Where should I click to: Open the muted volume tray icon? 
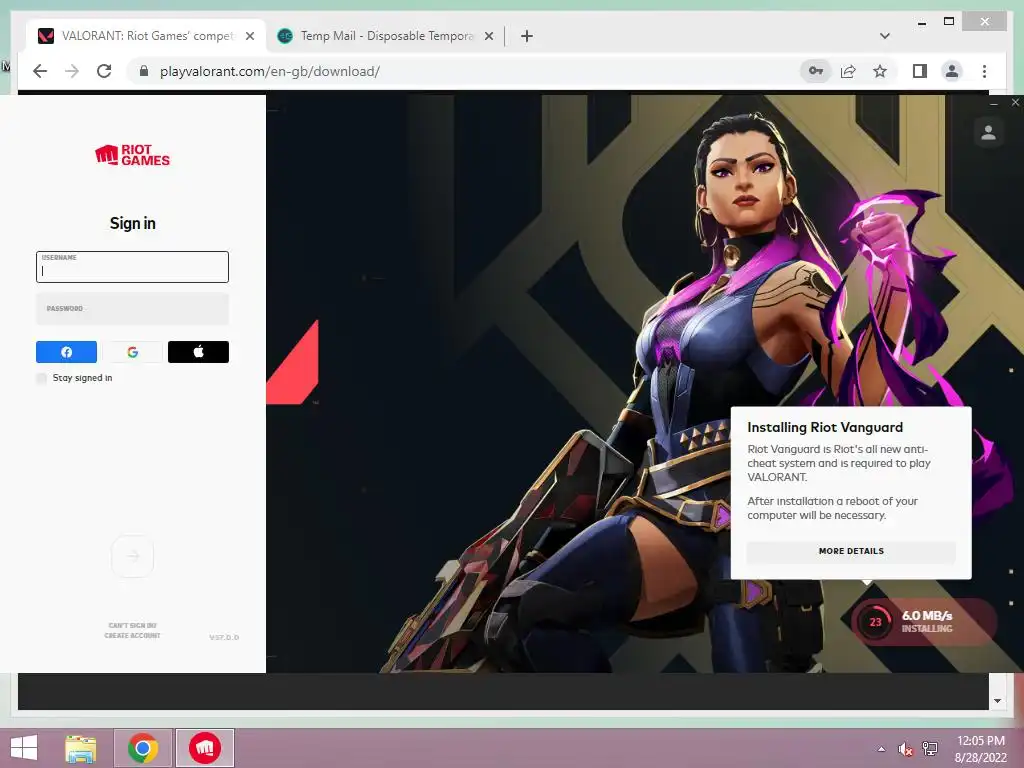tap(905, 749)
